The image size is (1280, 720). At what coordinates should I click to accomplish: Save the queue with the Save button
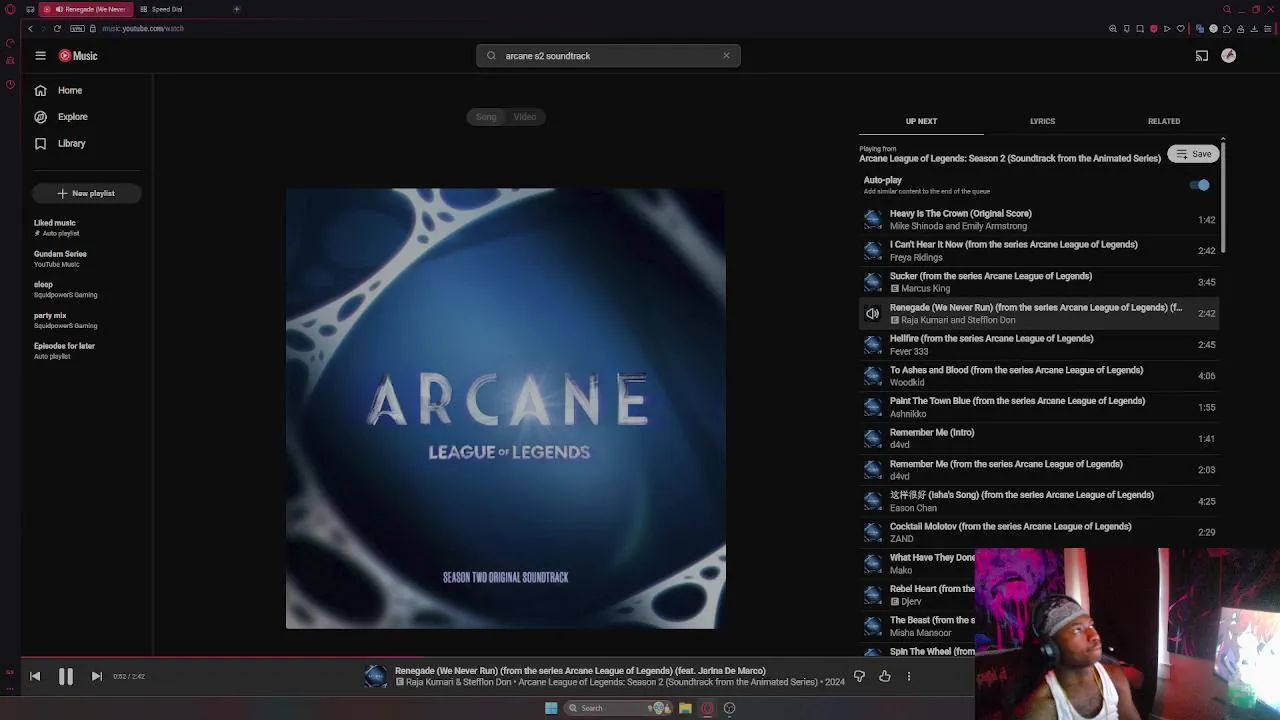click(x=1193, y=154)
